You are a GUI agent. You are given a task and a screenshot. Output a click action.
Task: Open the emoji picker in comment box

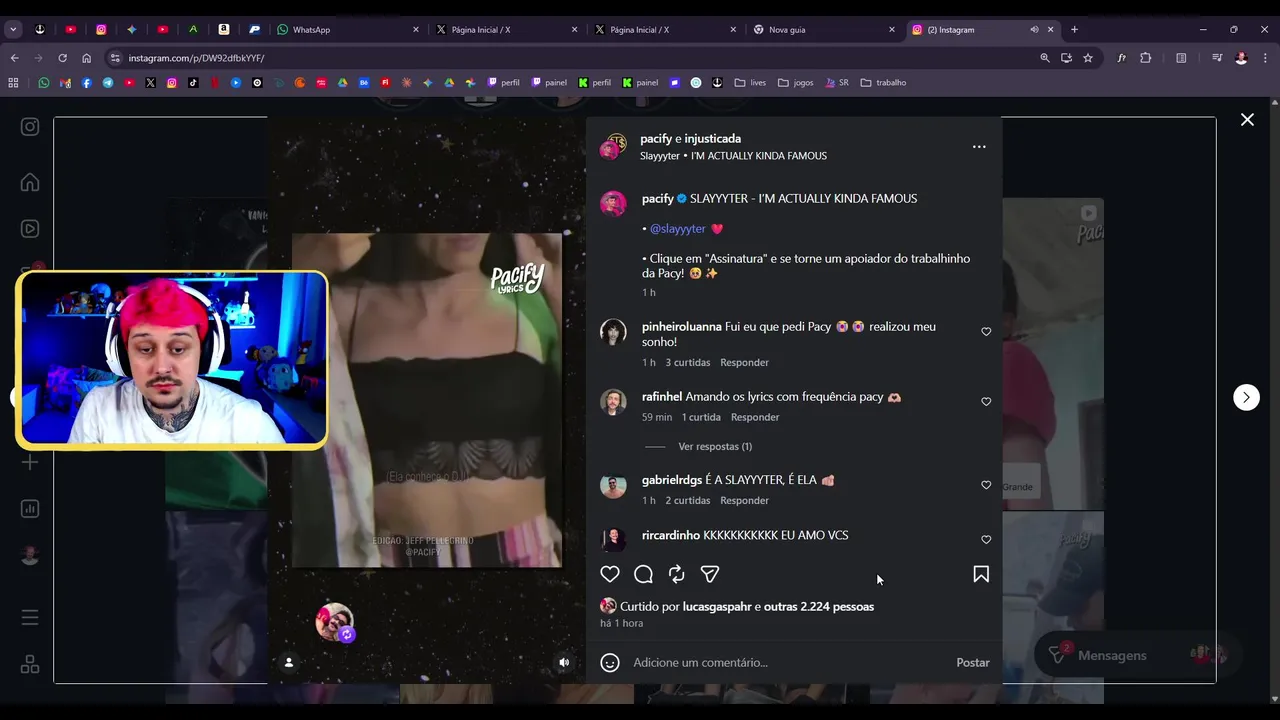coord(610,662)
